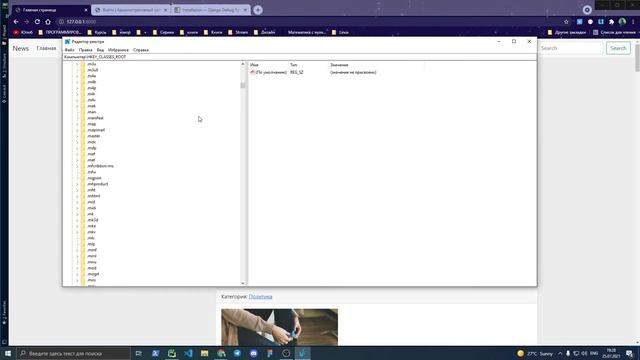Open the Файл menu in Registry Editor
This screenshot has height=360, width=640.
coord(69,50)
